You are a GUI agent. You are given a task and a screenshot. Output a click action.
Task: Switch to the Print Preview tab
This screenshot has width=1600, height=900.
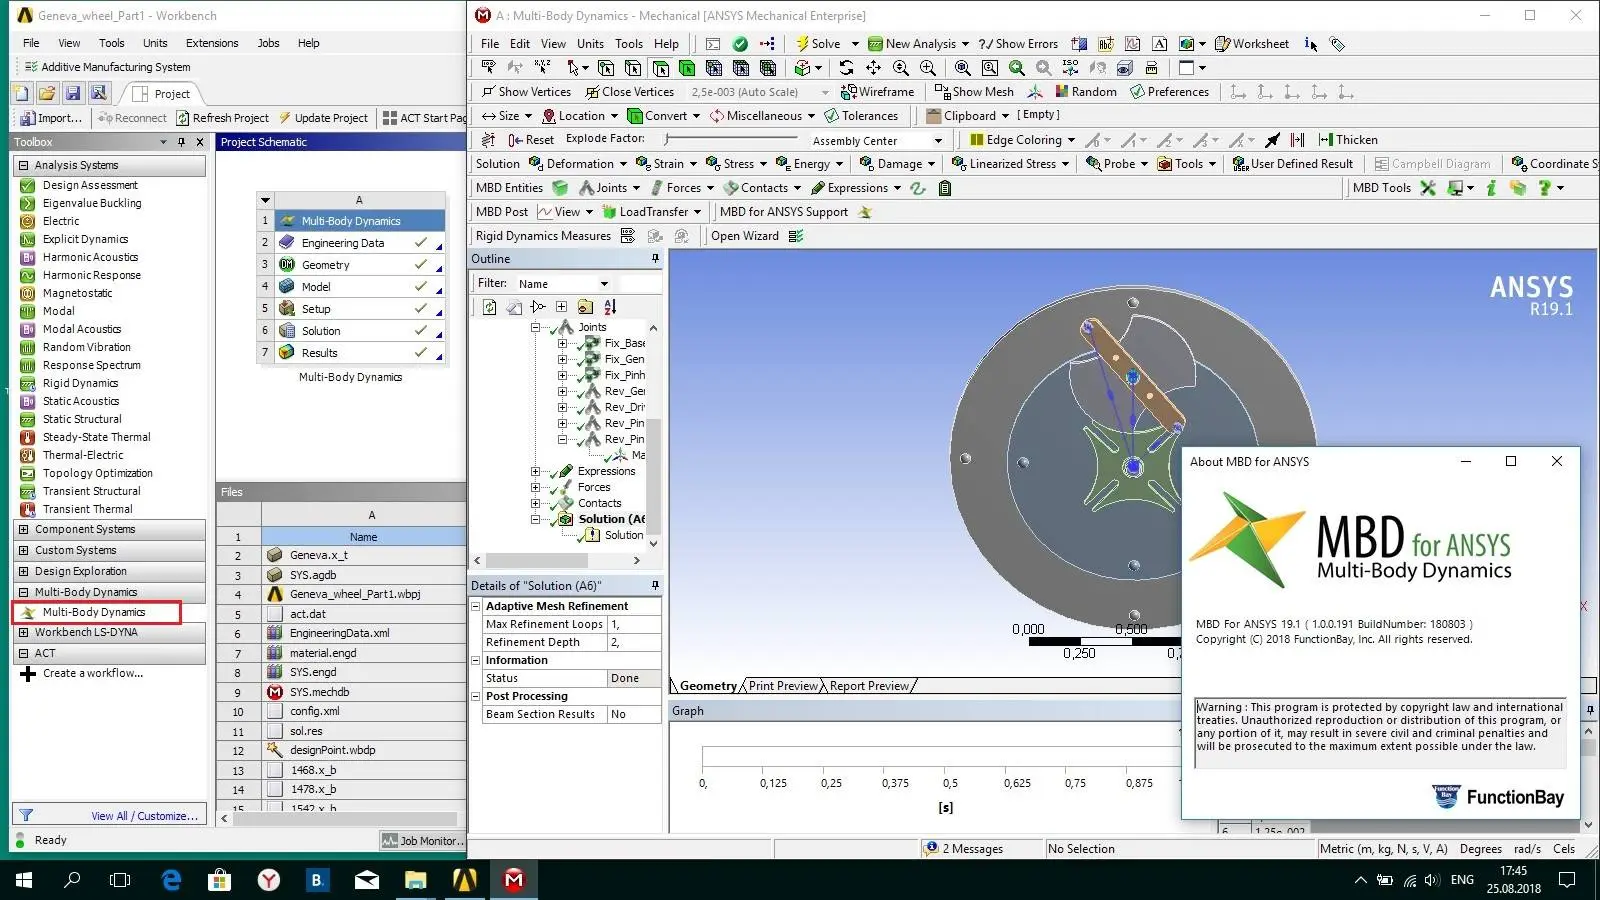pos(783,686)
